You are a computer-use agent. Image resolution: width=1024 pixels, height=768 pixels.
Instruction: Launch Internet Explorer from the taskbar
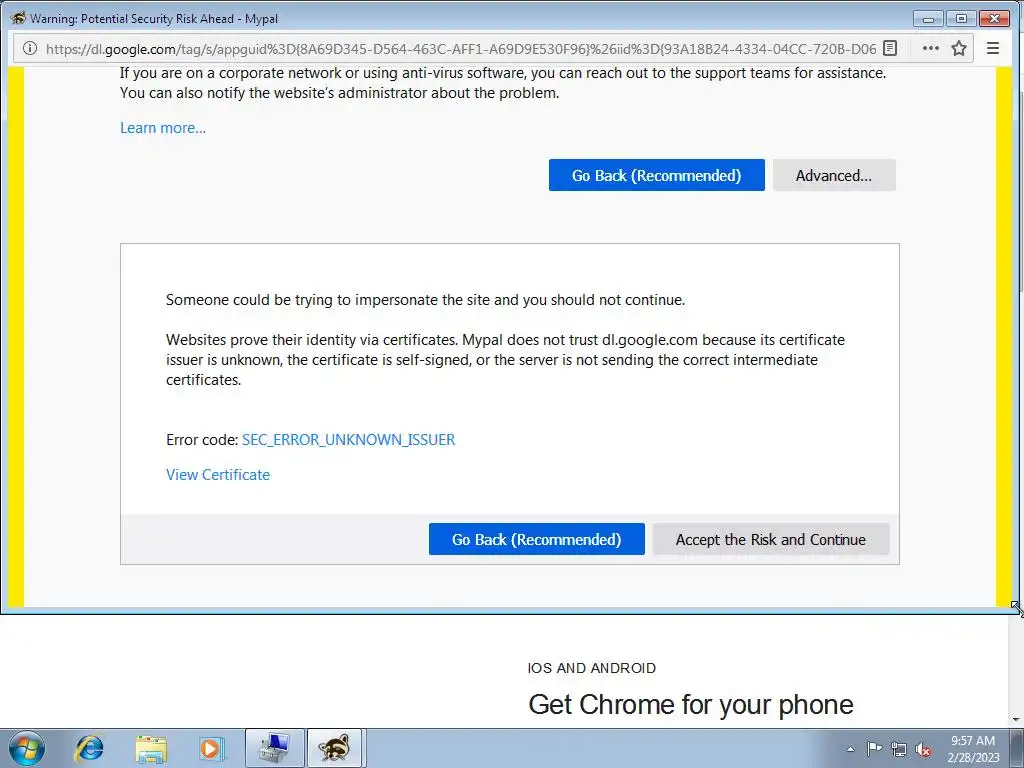coord(89,748)
